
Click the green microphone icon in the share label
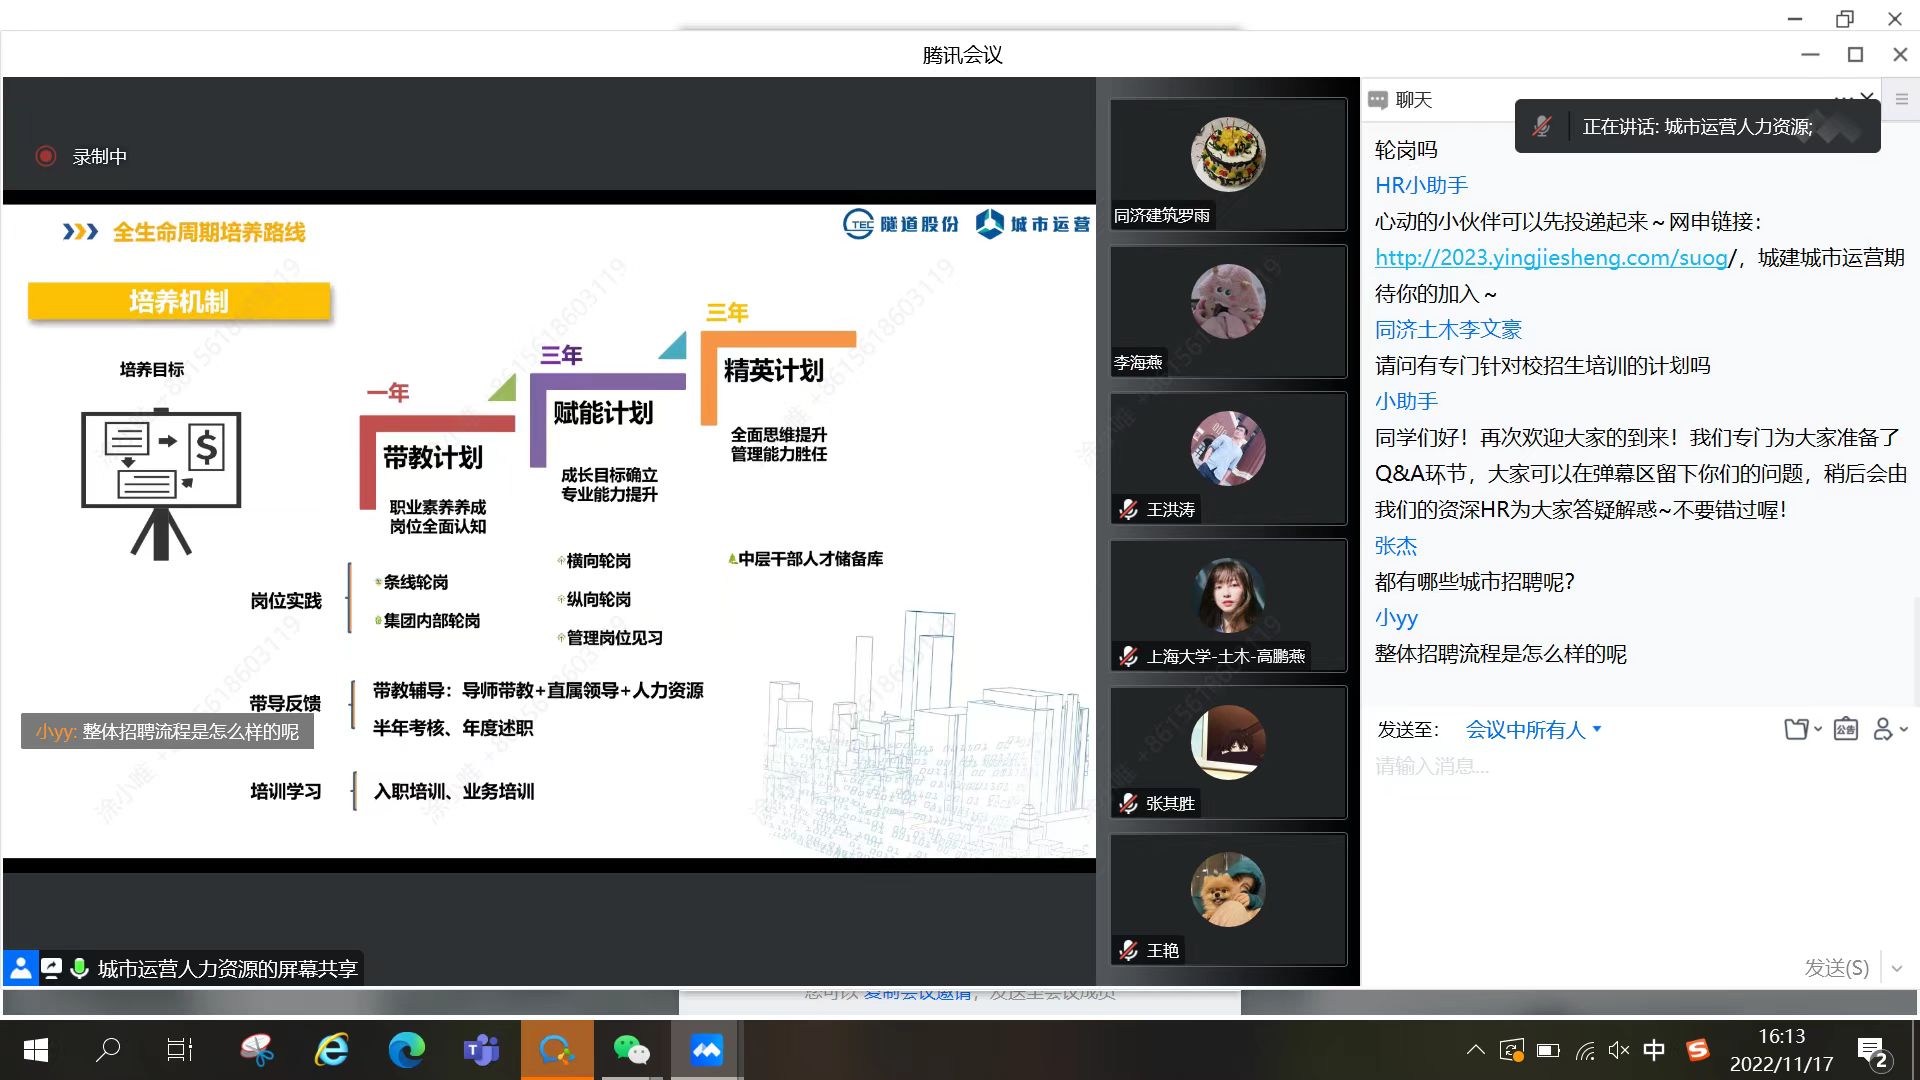click(80, 968)
